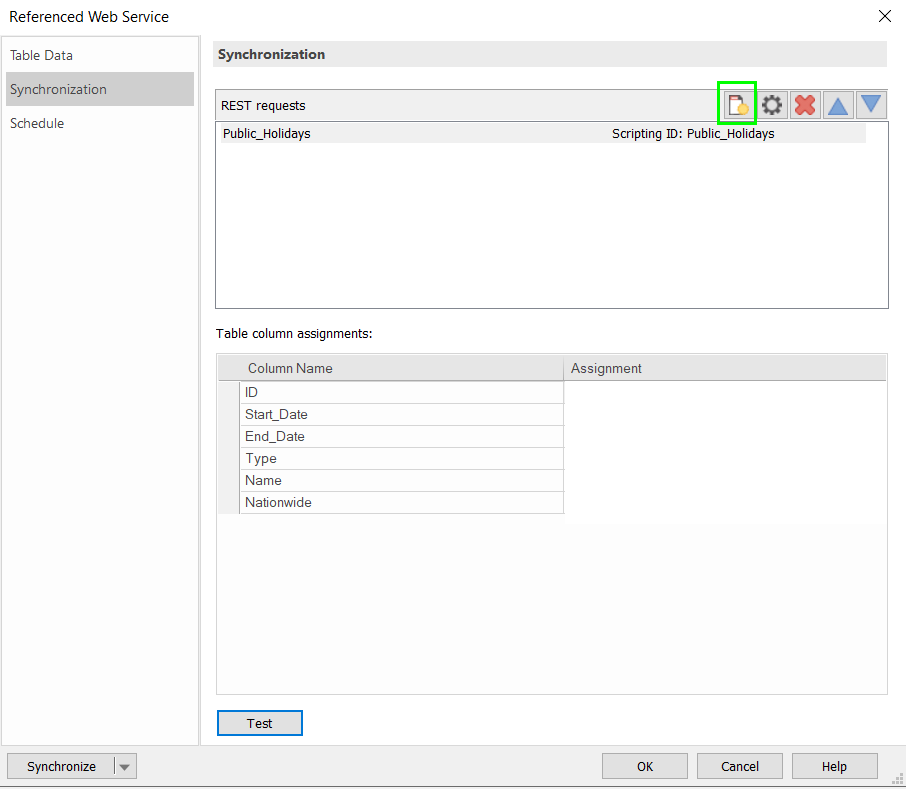Switch to the Table Data page
The height and width of the screenshot is (789, 906).
[x=42, y=55]
